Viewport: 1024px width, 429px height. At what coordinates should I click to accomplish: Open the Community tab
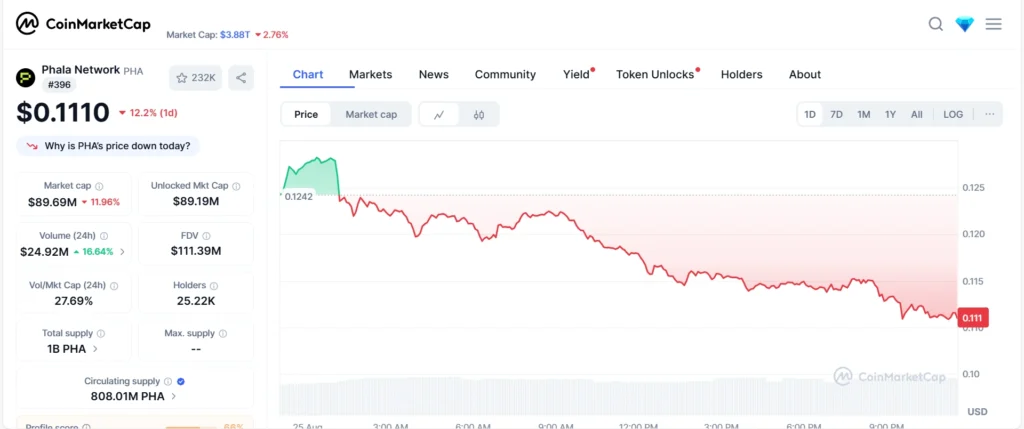[505, 74]
